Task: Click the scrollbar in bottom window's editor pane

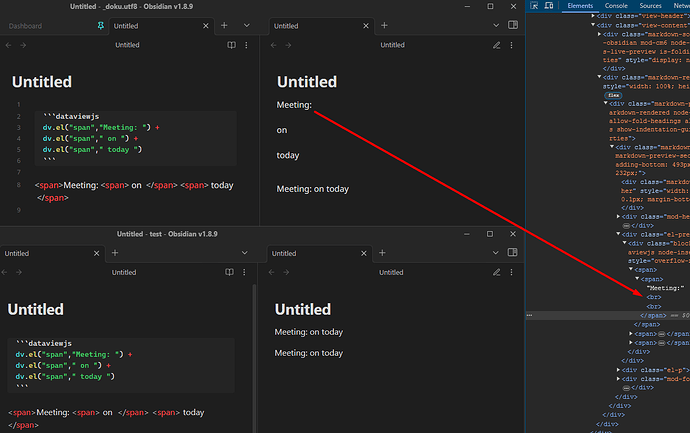Action: click(254, 358)
